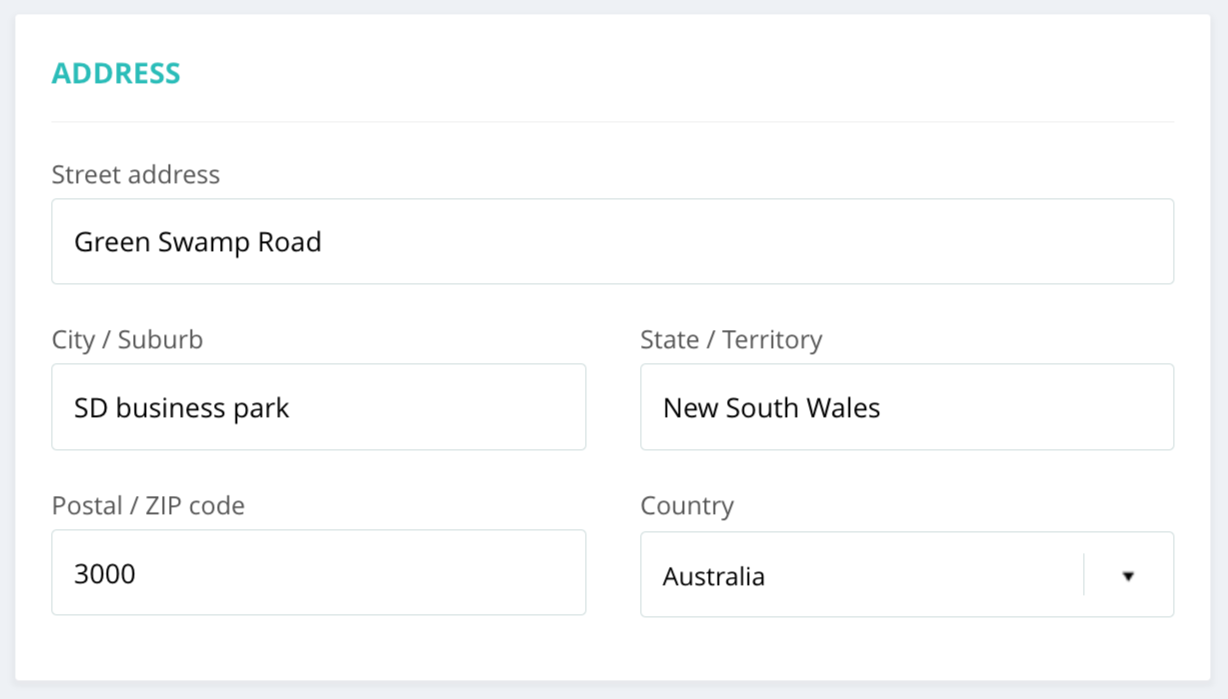Click the "Street address" field label
The width and height of the screenshot is (1228, 699).
pyautogui.click(x=136, y=175)
